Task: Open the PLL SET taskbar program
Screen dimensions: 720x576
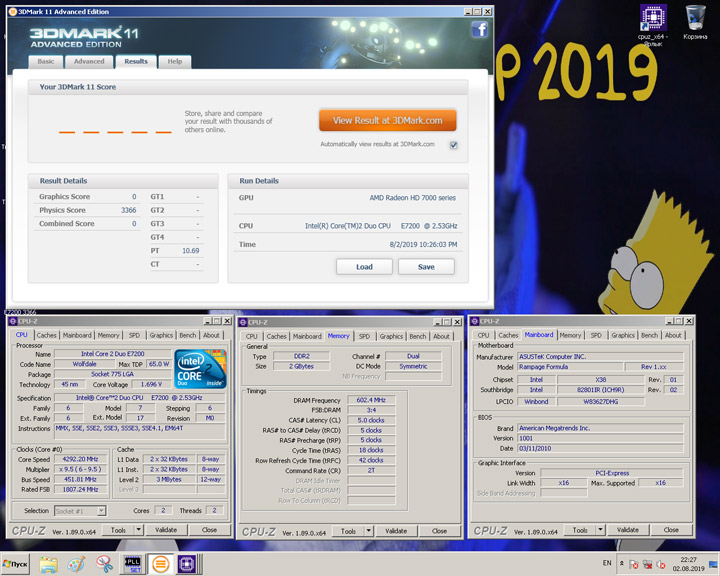Action: click(133, 564)
